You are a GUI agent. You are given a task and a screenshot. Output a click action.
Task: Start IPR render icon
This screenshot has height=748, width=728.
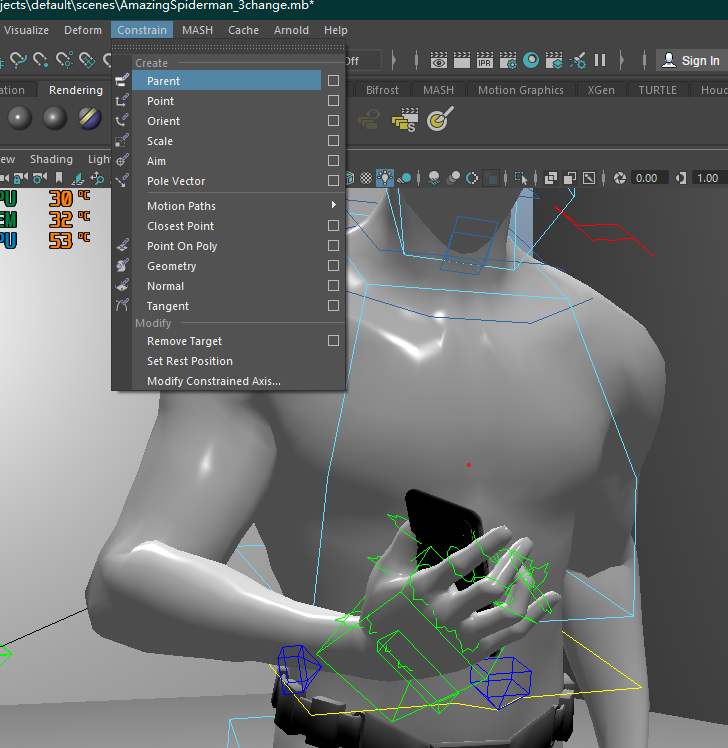(484, 61)
